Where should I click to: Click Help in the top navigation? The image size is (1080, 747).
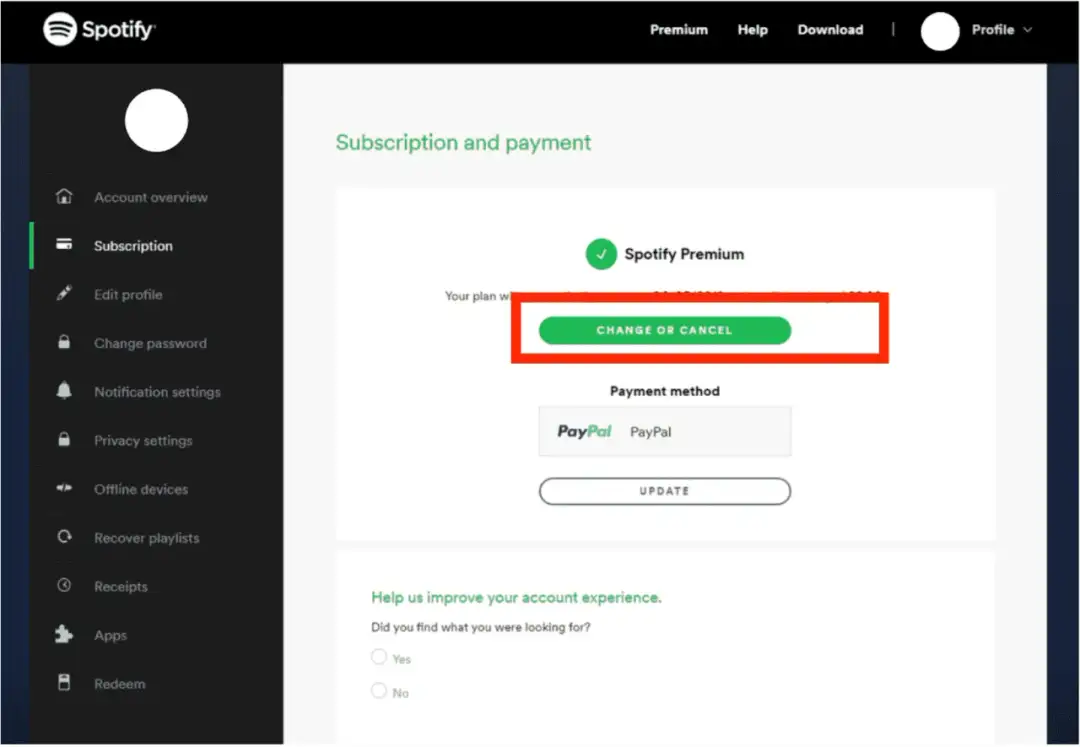752,30
